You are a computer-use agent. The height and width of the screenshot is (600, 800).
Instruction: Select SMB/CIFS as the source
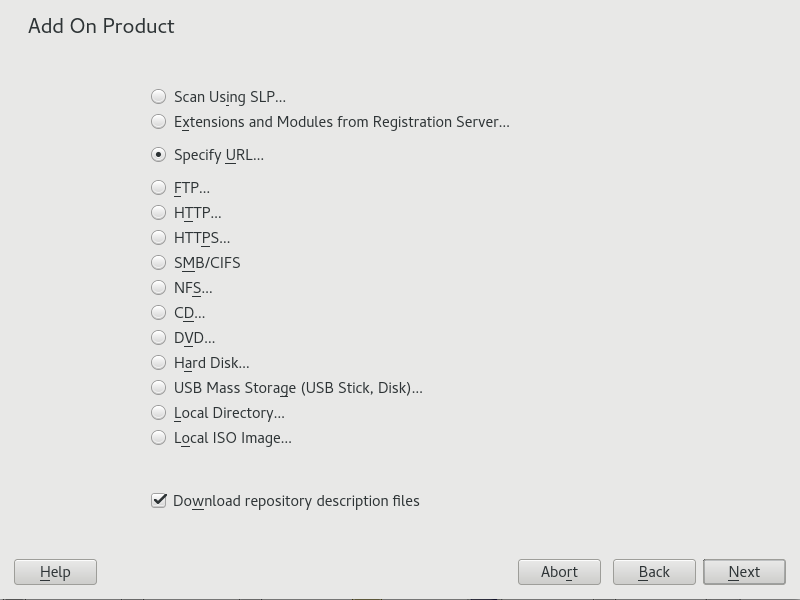pyautogui.click(x=159, y=262)
